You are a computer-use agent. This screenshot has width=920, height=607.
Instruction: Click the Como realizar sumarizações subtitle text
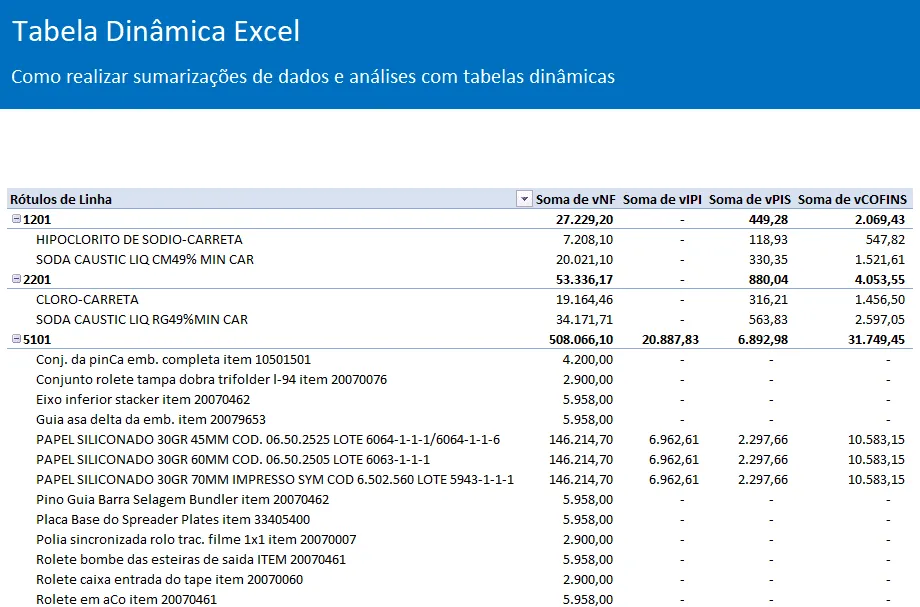(x=313, y=77)
